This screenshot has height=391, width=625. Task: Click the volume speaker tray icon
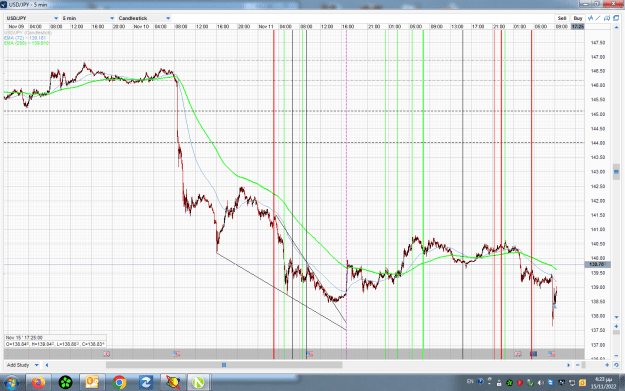(541, 383)
